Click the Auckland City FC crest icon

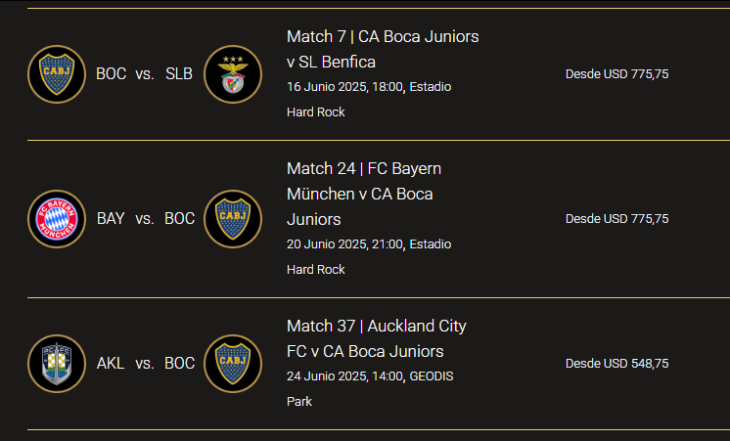pyautogui.click(x=57, y=364)
